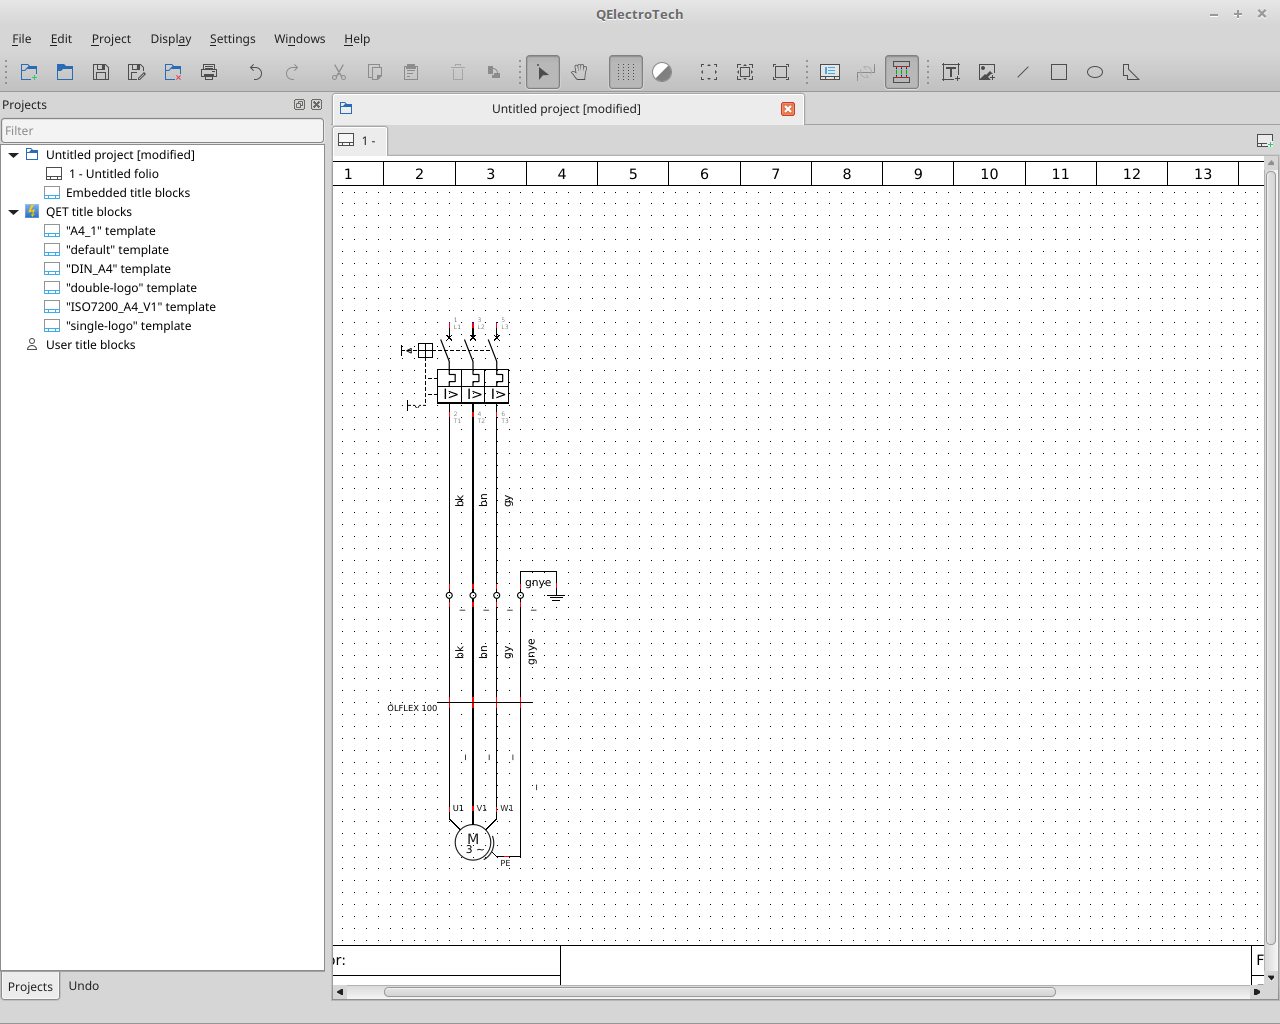Viewport: 1280px width, 1024px height.
Task: Select the hand view-move tool
Action: click(579, 72)
